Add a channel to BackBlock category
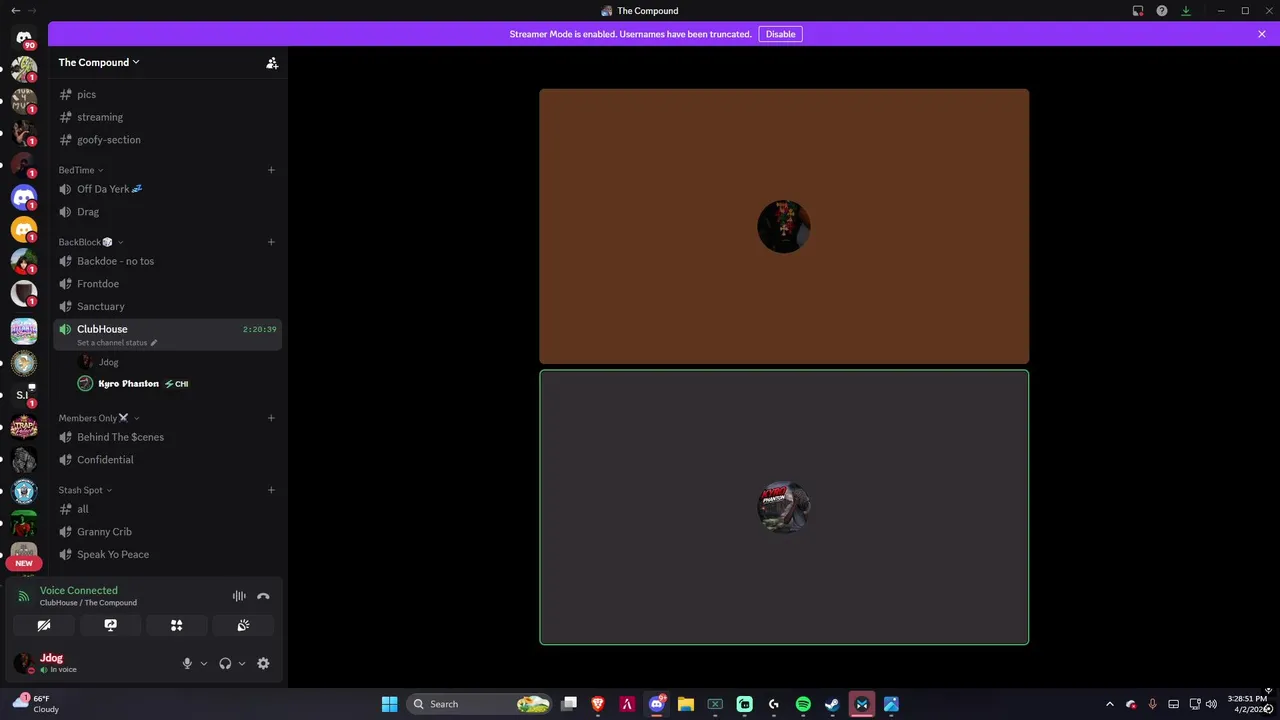Screen dimensions: 1280x720 tap(271, 242)
